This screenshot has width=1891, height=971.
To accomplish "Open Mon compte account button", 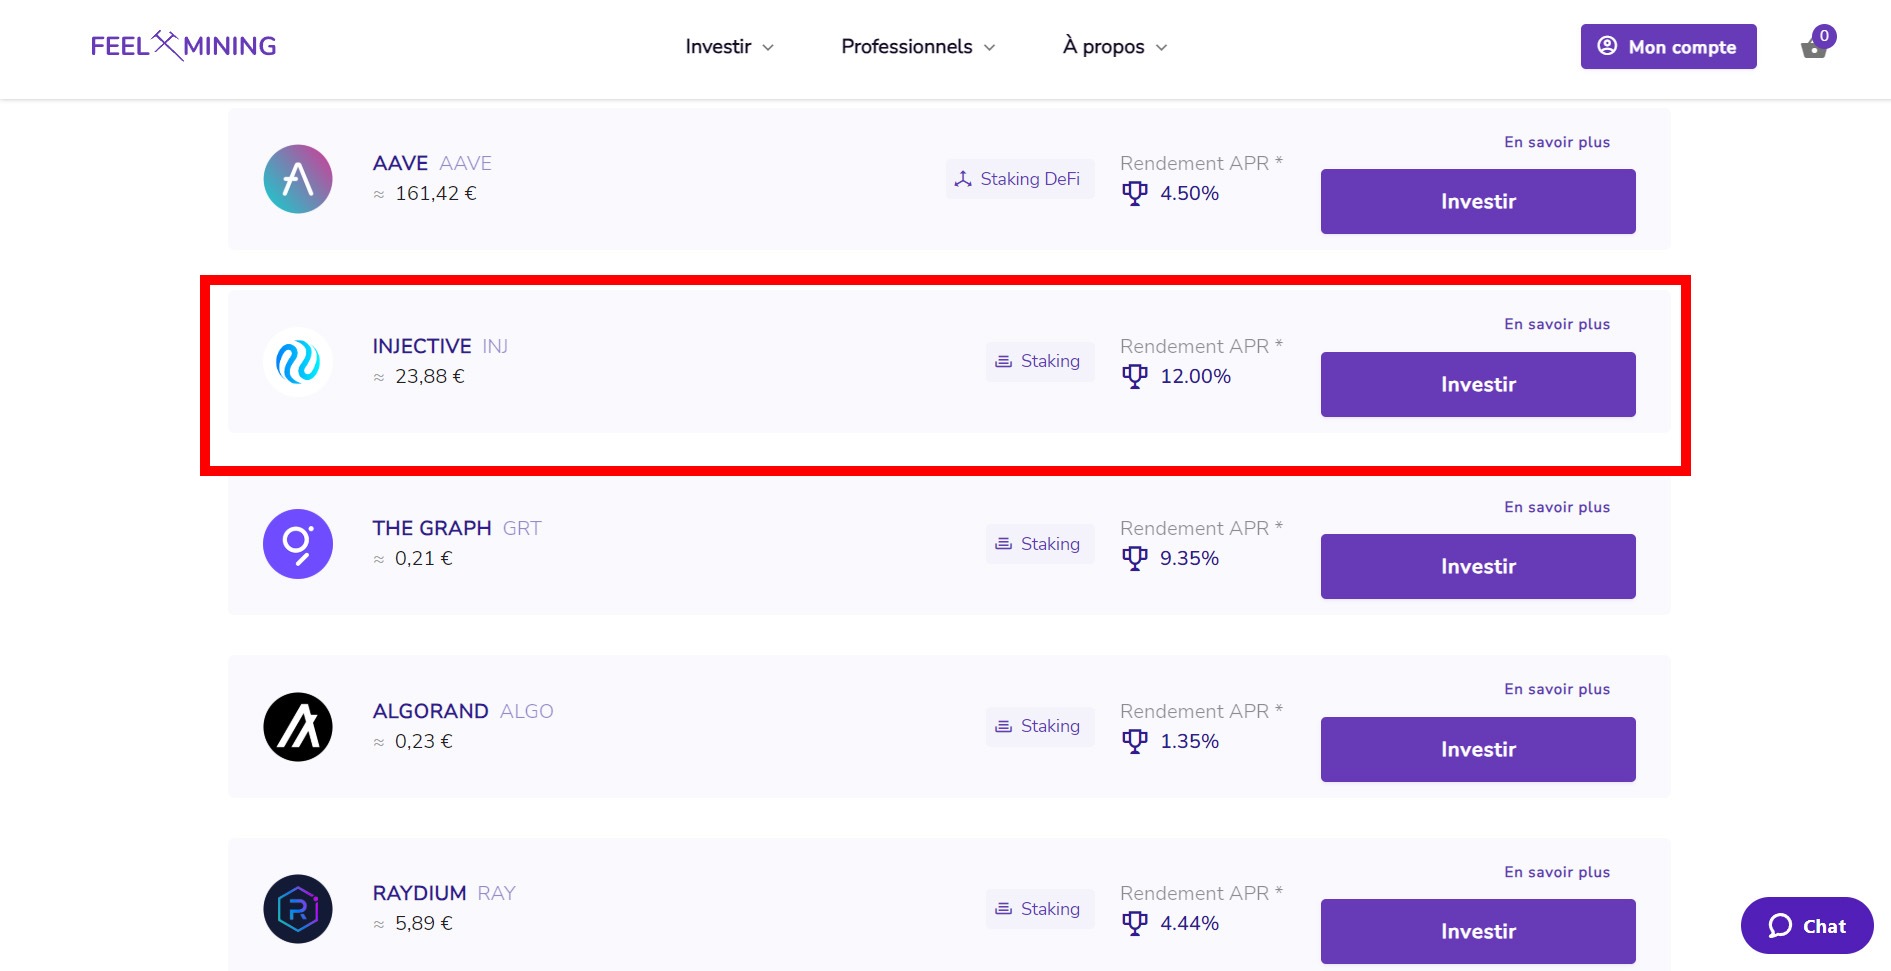I will point(1668,47).
